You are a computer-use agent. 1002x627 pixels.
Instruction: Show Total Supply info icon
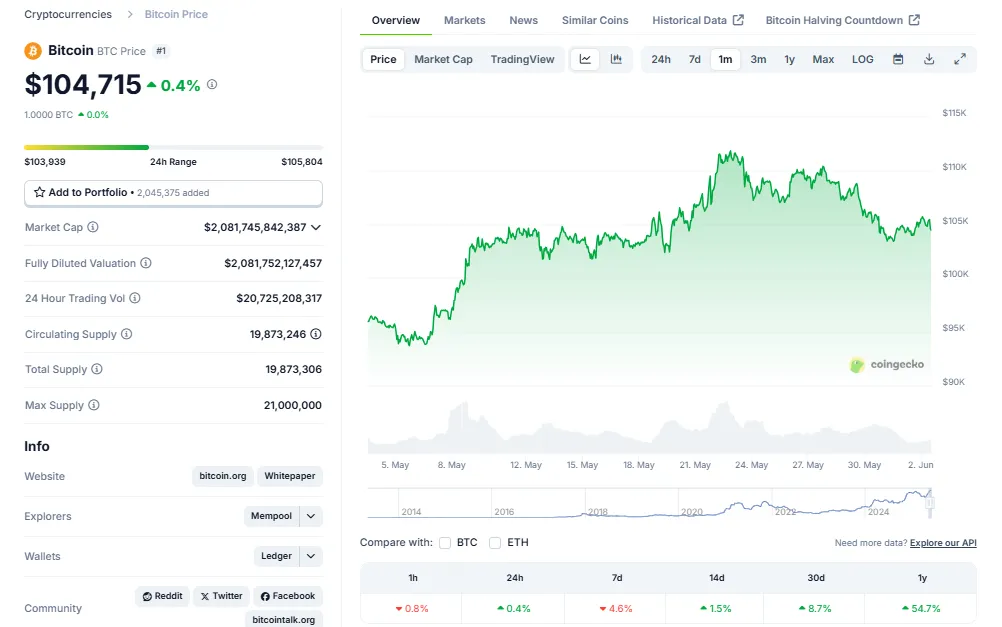pyautogui.click(x=96, y=369)
